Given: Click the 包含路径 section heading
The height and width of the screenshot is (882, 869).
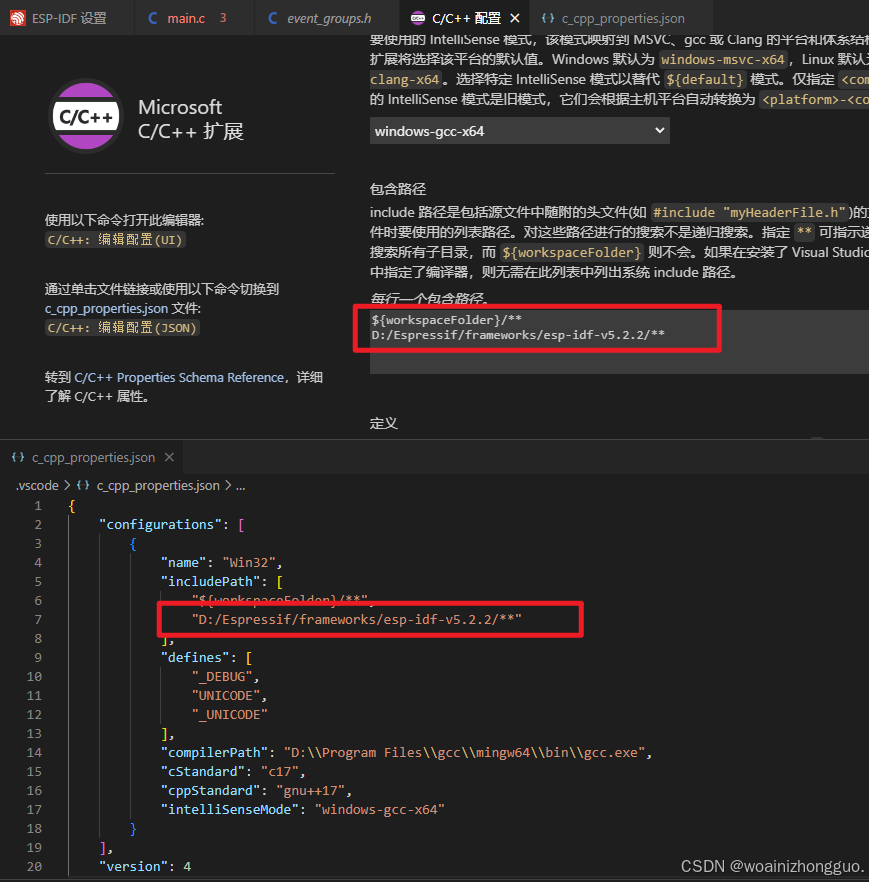Looking at the screenshot, I should point(398,188).
